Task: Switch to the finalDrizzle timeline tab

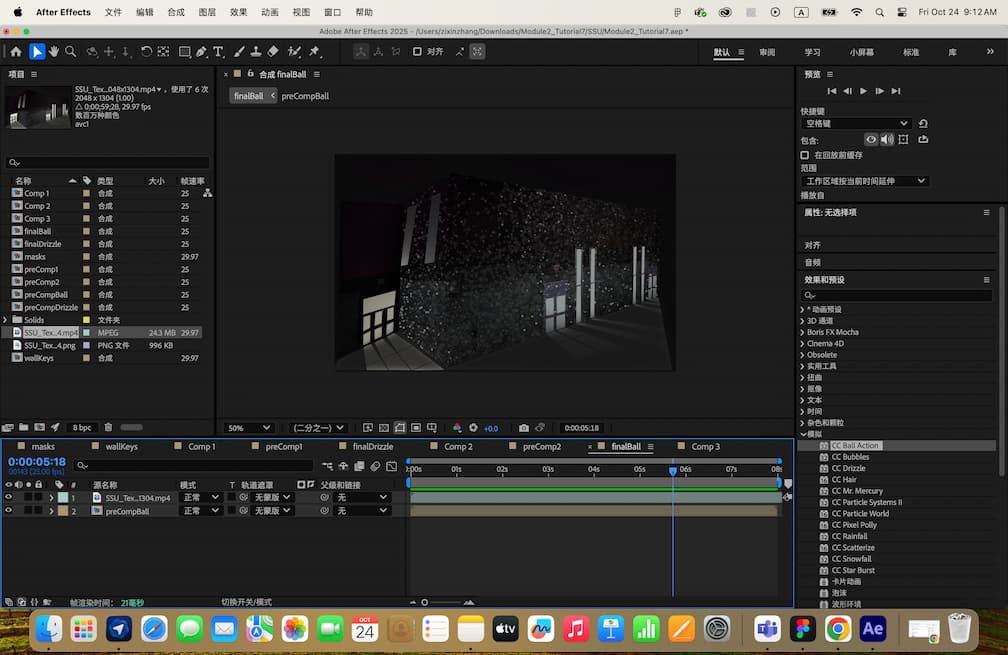Action: pyautogui.click(x=374, y=446)
